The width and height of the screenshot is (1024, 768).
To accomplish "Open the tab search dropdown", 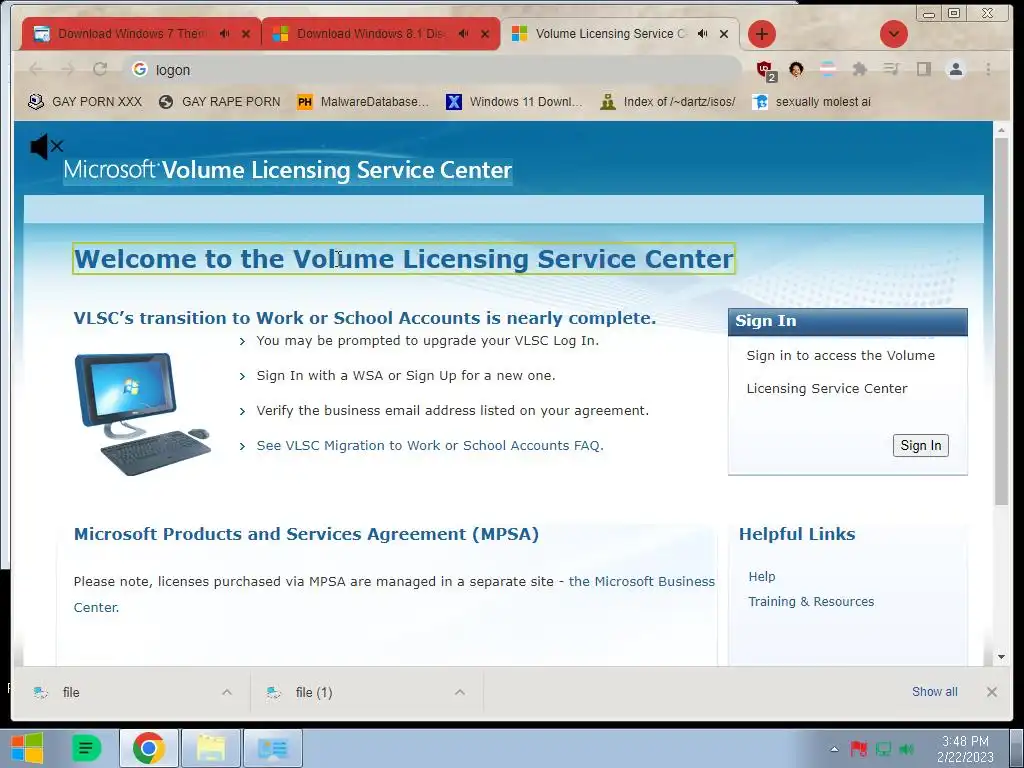I will tap(893, 34).
